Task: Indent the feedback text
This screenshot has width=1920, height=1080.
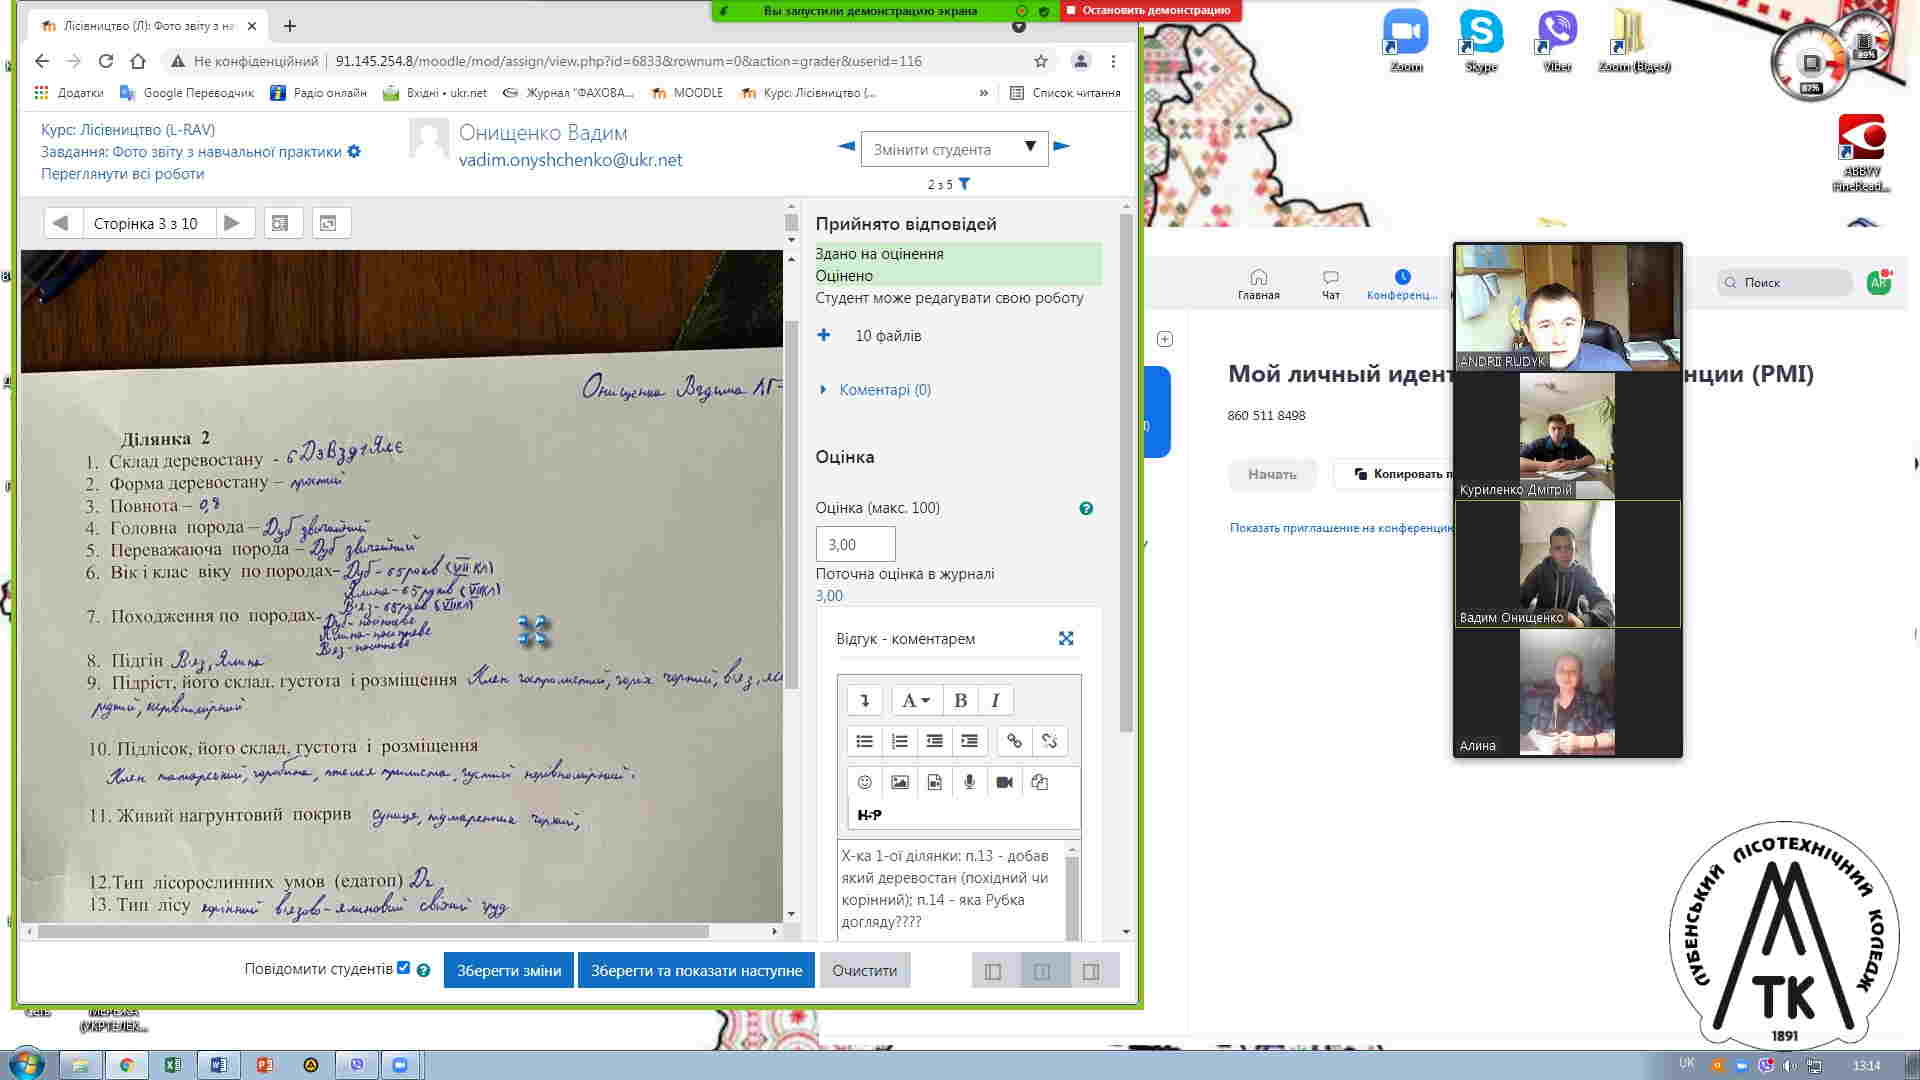Action: point(970,741)
